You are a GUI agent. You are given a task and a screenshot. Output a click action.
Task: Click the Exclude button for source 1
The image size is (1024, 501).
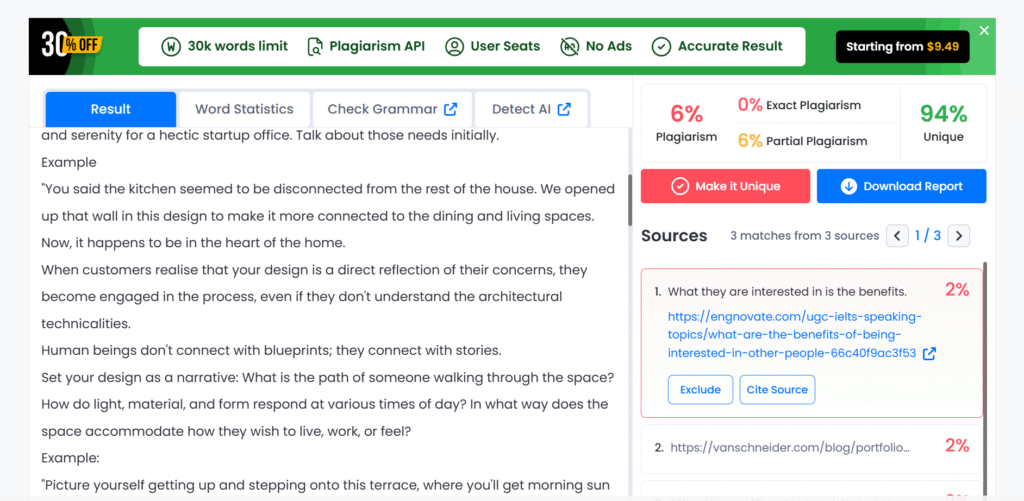(x=700, y=390)
